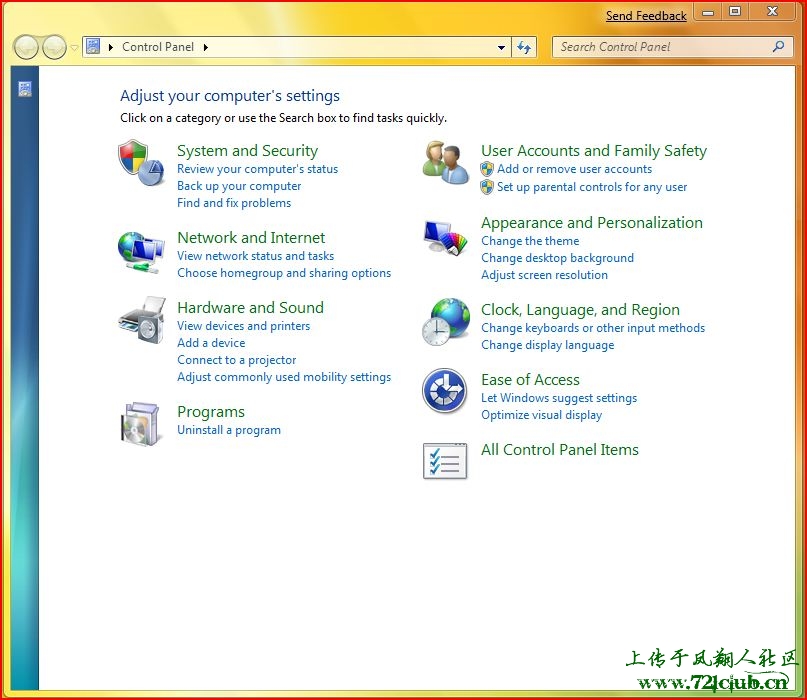Select Optimize visual display
The height and width of the screenshot is (700, 807).
[541, 415]
